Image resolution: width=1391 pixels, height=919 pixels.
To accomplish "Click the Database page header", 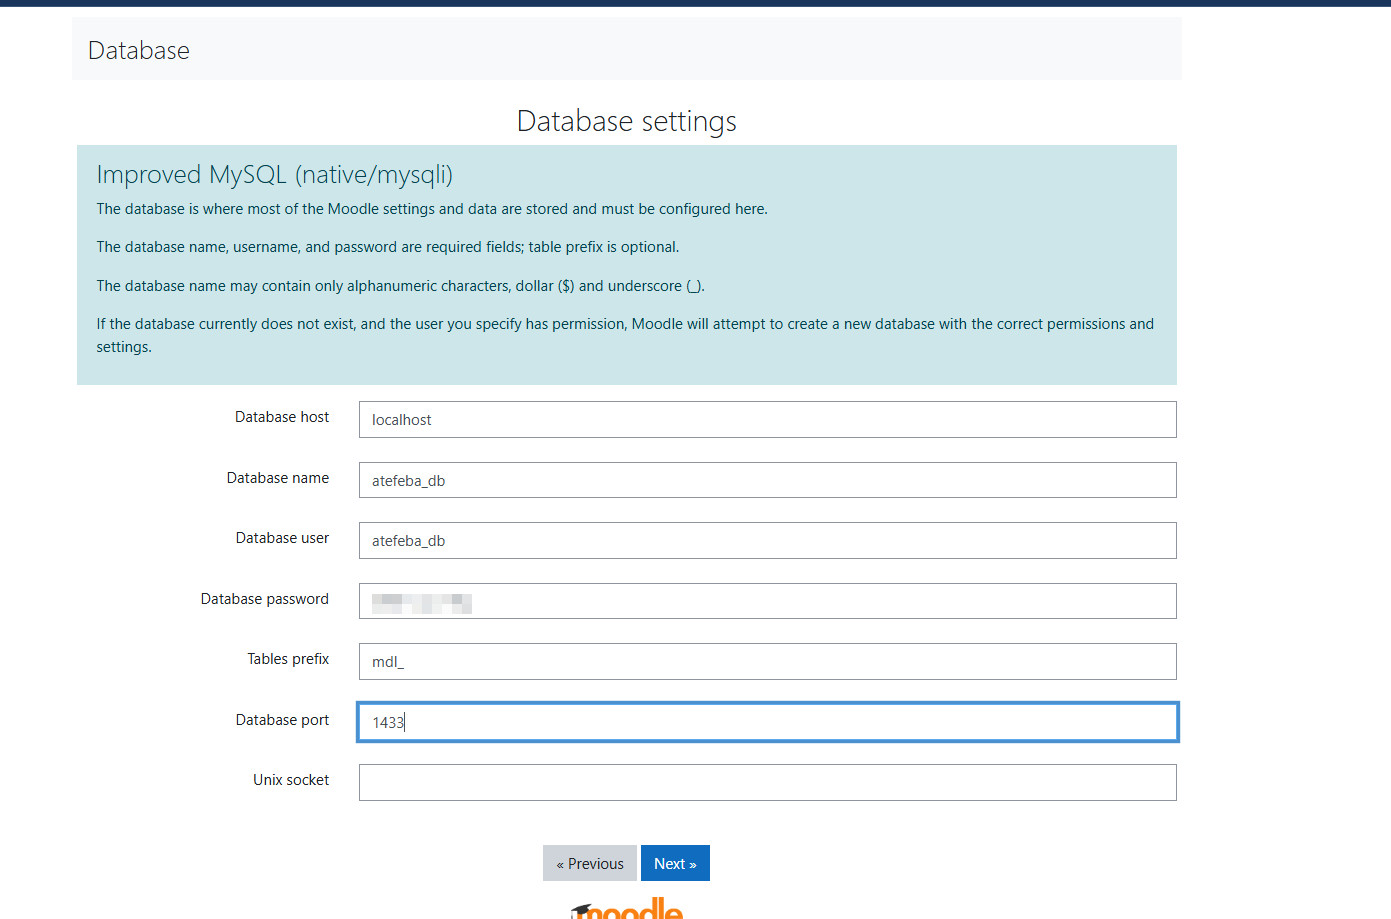I will point(138,50).
